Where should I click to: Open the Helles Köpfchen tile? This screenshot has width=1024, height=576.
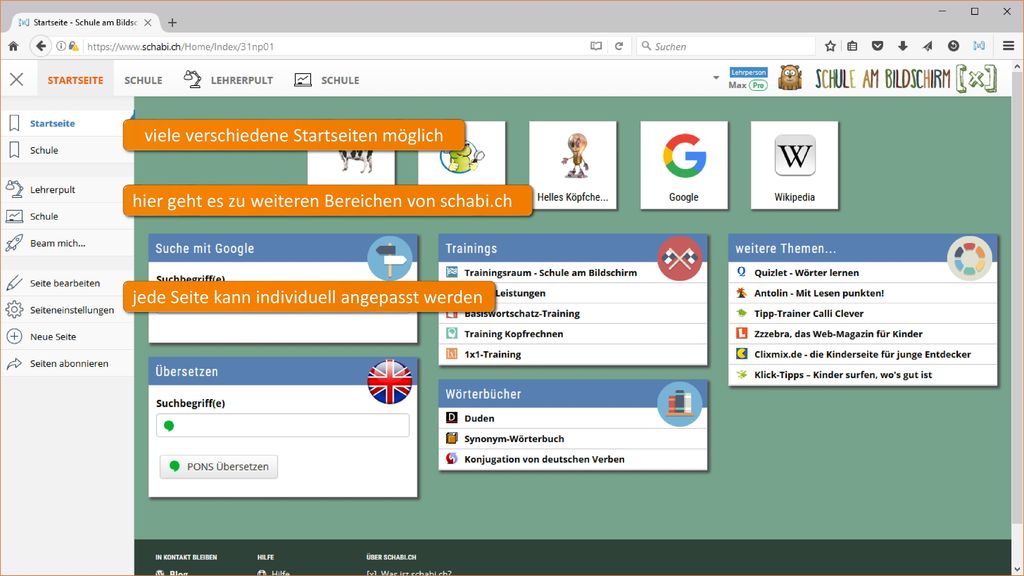tap(573, 165)
